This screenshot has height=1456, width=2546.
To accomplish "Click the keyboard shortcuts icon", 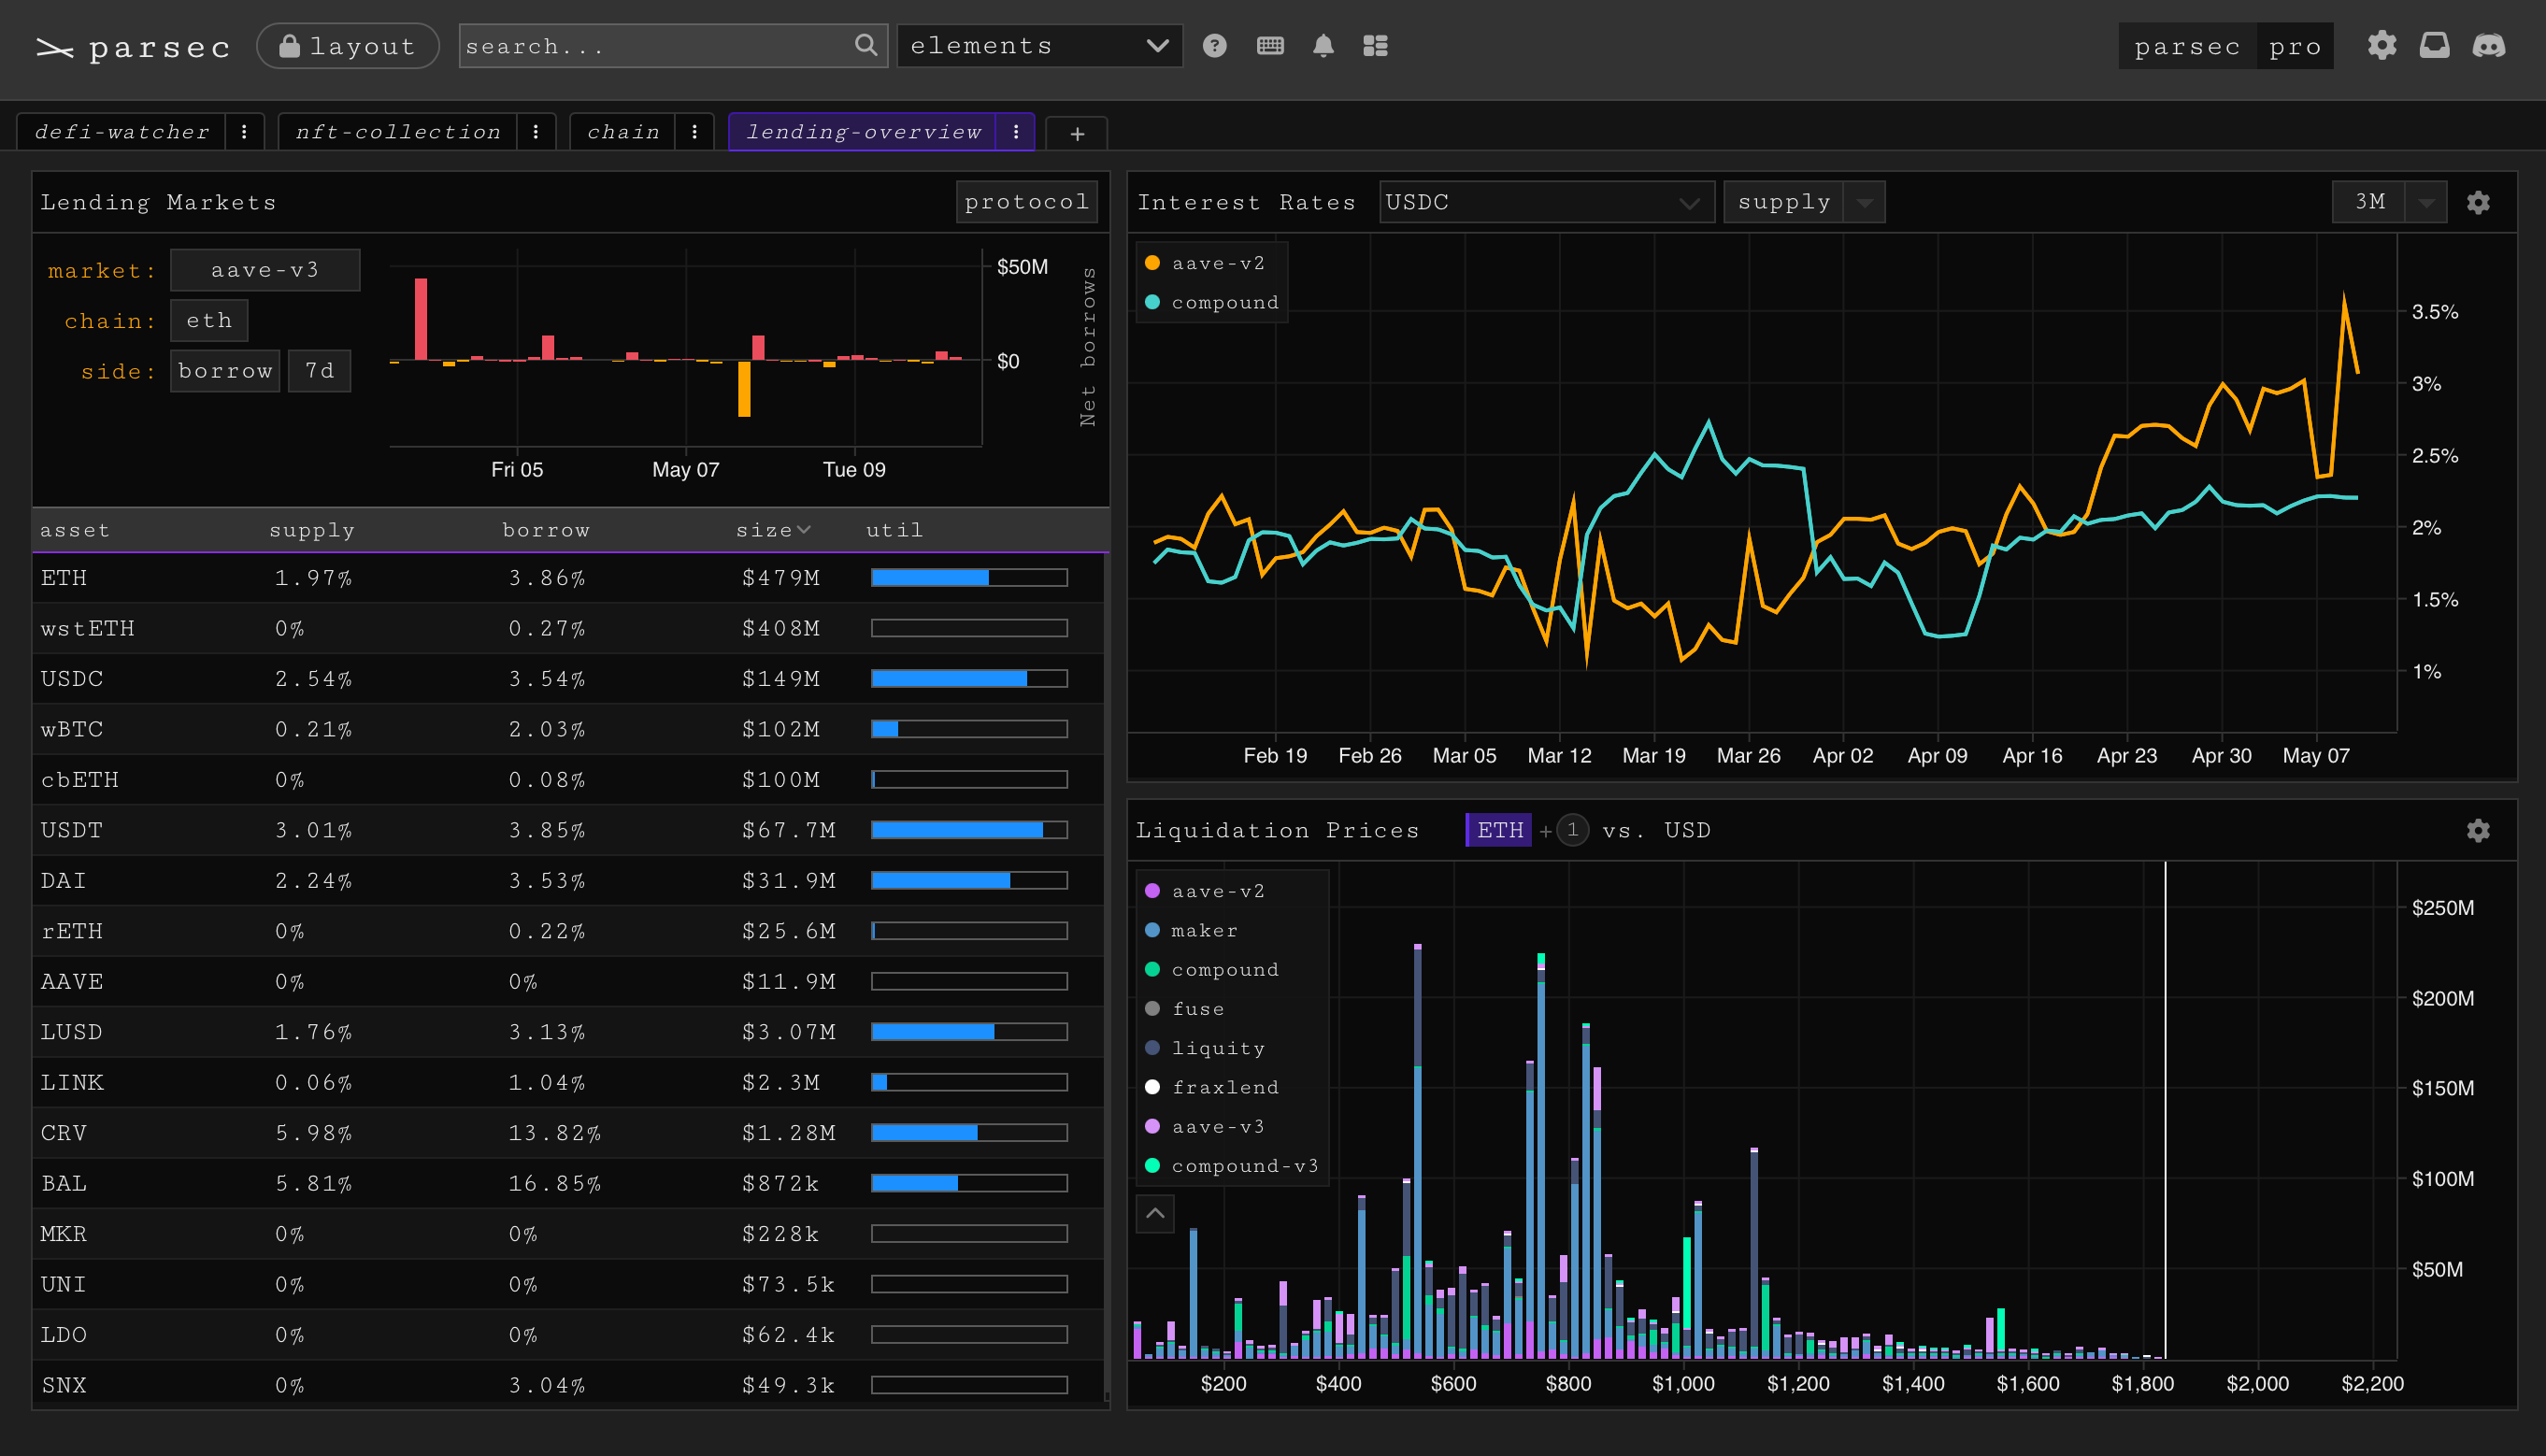I will point(1270,46).
